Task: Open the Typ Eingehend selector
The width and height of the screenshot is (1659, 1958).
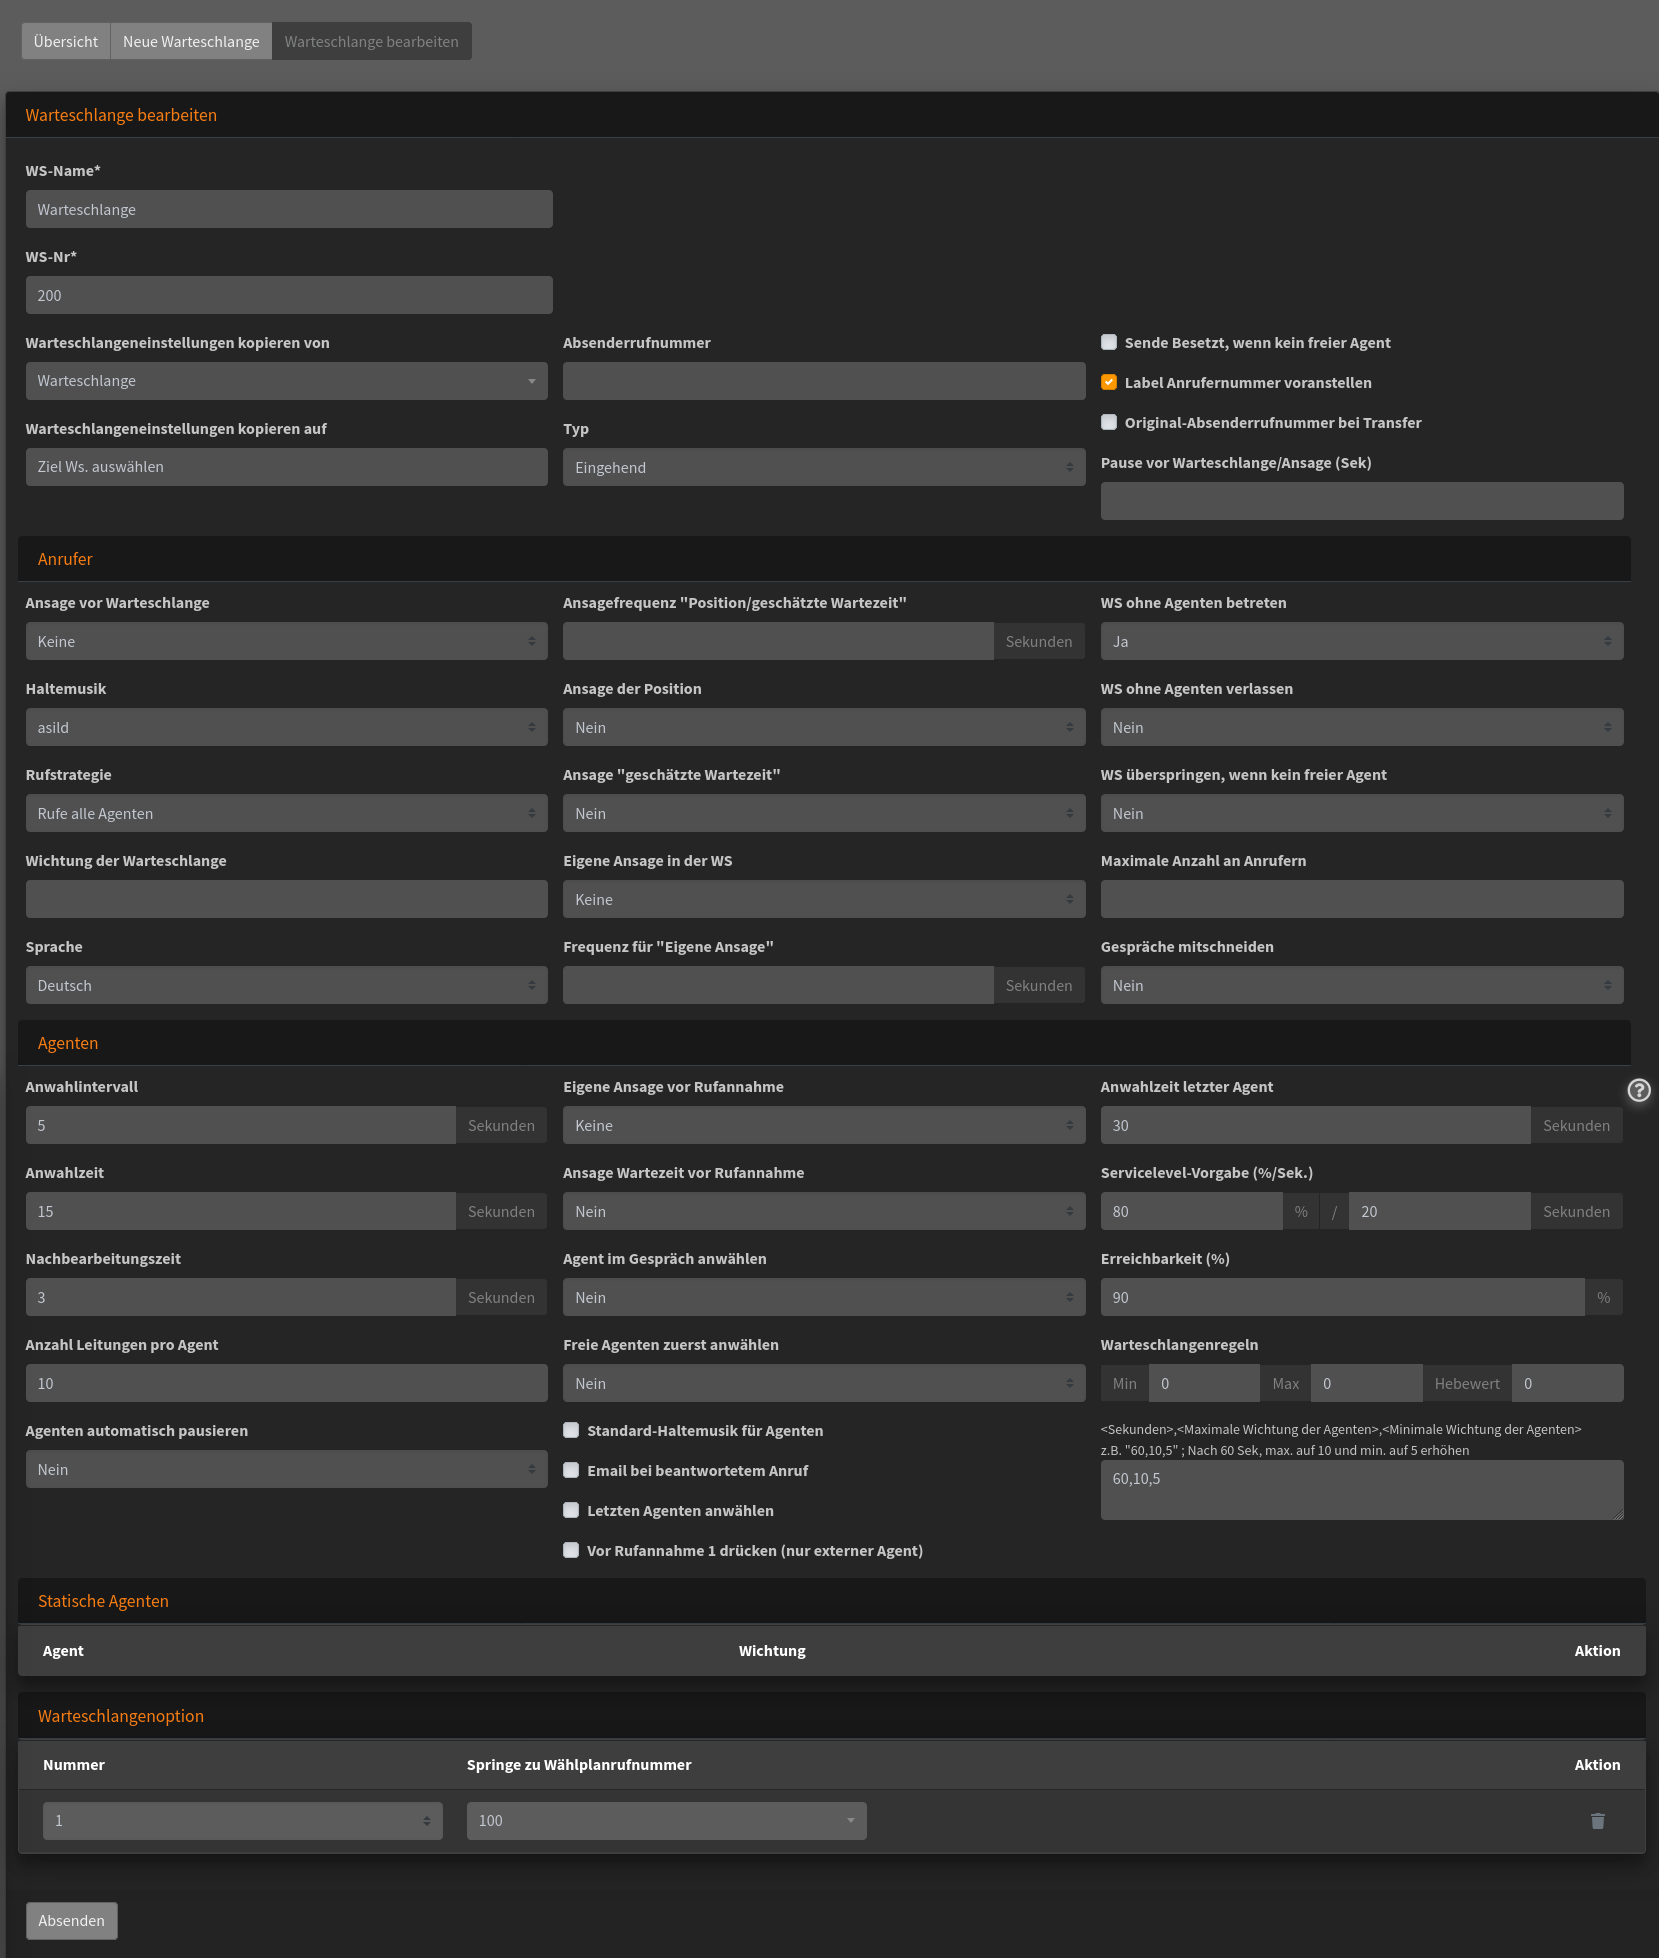Action: click(x=824, y=467)
